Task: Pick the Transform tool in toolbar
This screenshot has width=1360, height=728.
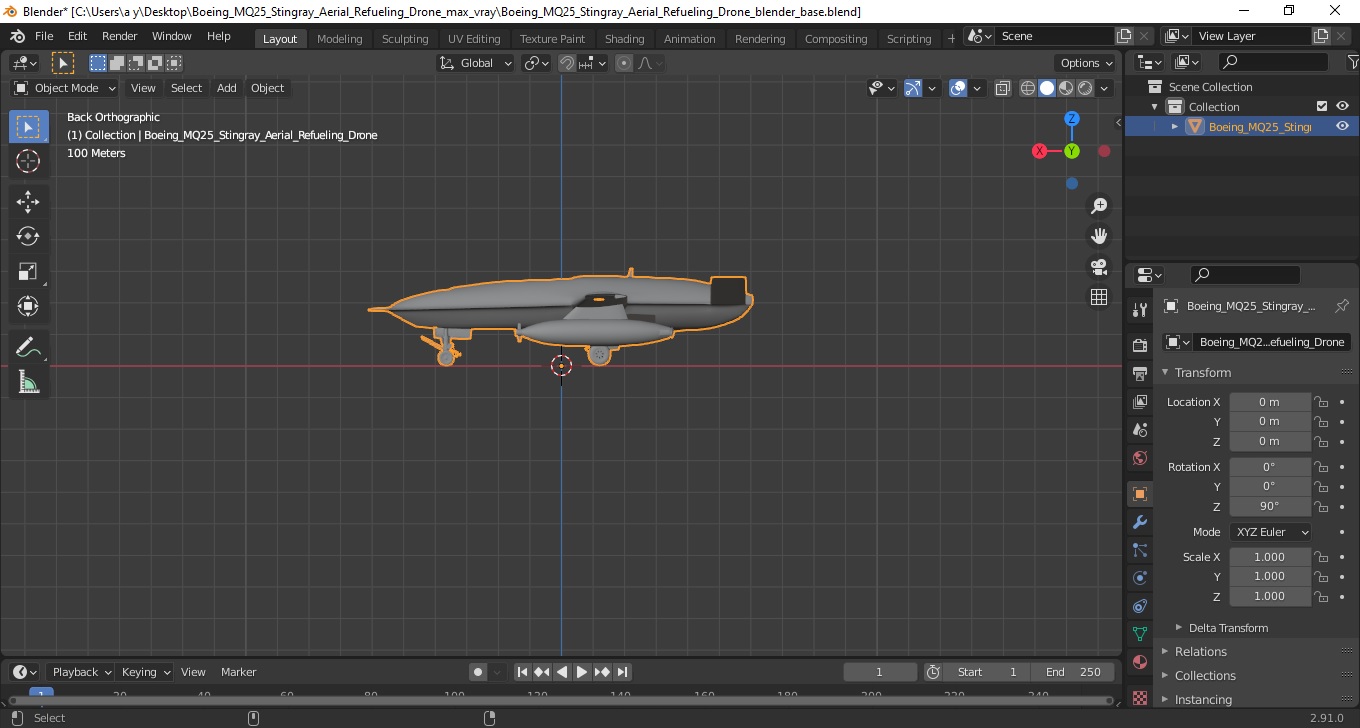Action: [x=28, y=305]
